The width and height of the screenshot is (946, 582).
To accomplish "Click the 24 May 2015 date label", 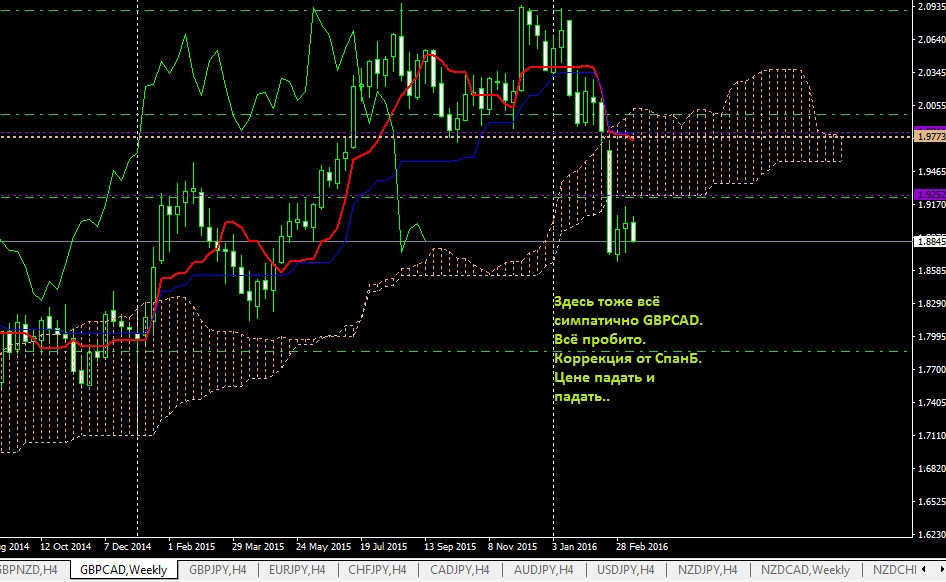I will point(323,546).
